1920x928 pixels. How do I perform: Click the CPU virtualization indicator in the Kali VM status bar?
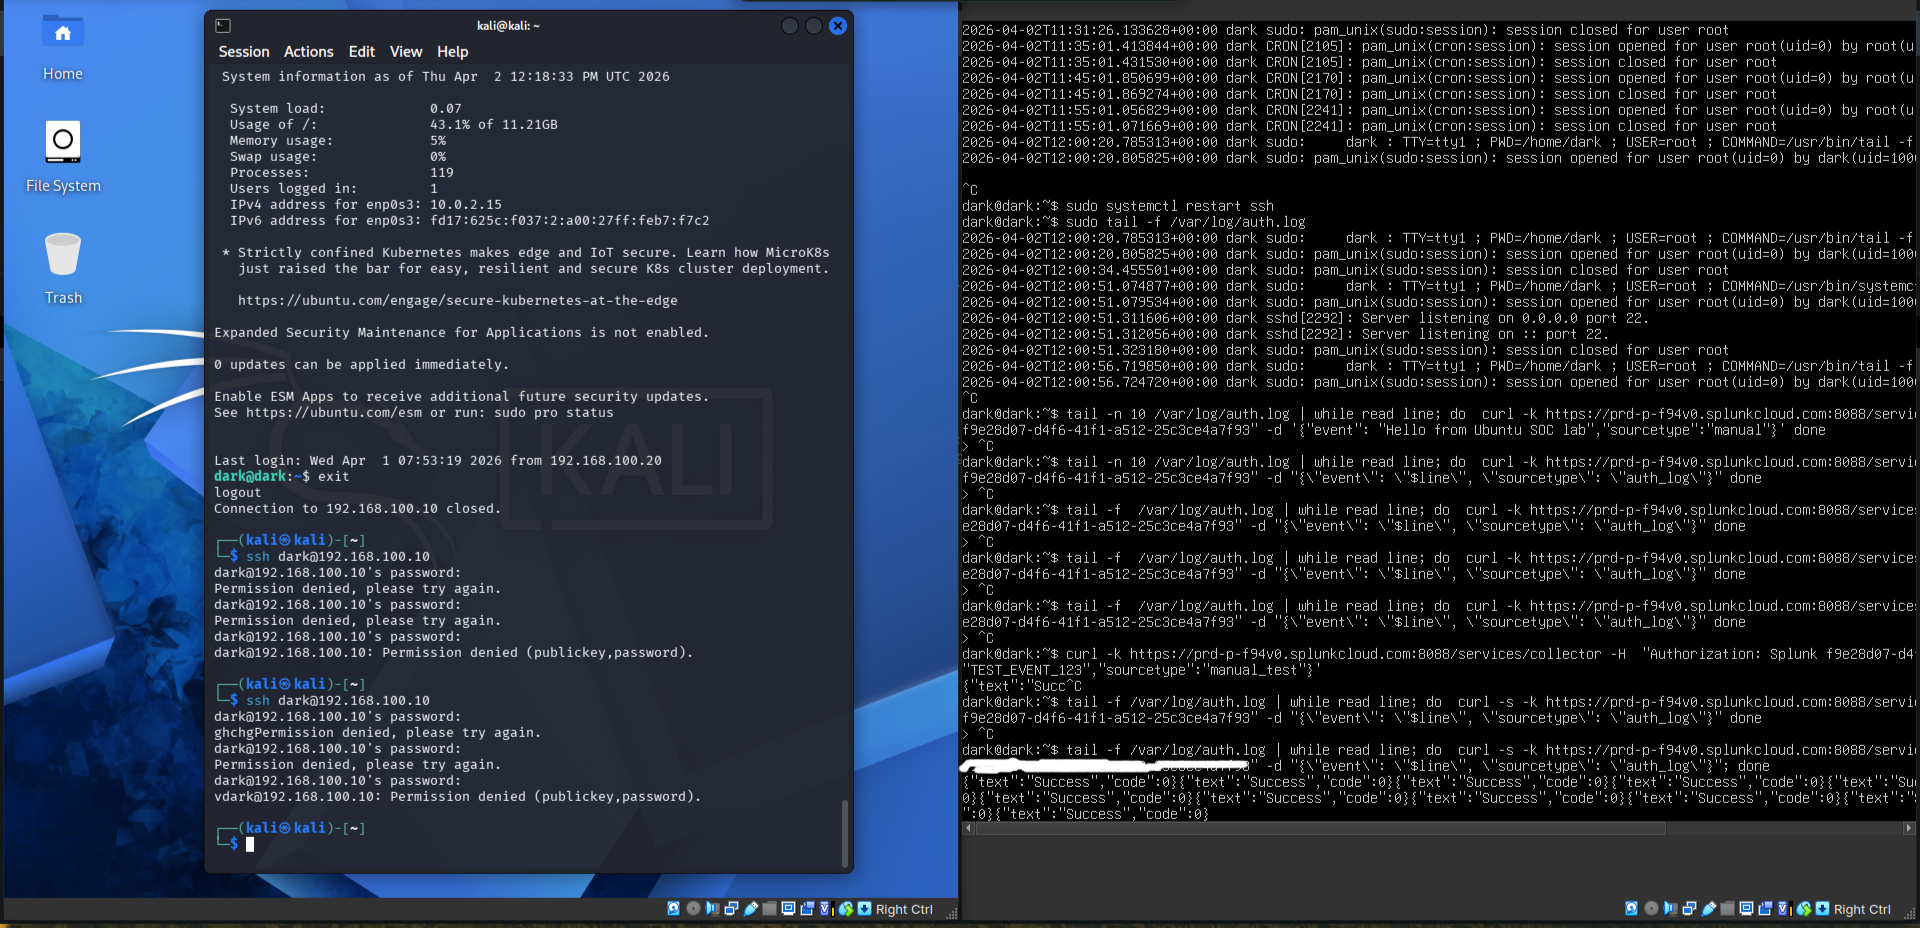[826, 908]
